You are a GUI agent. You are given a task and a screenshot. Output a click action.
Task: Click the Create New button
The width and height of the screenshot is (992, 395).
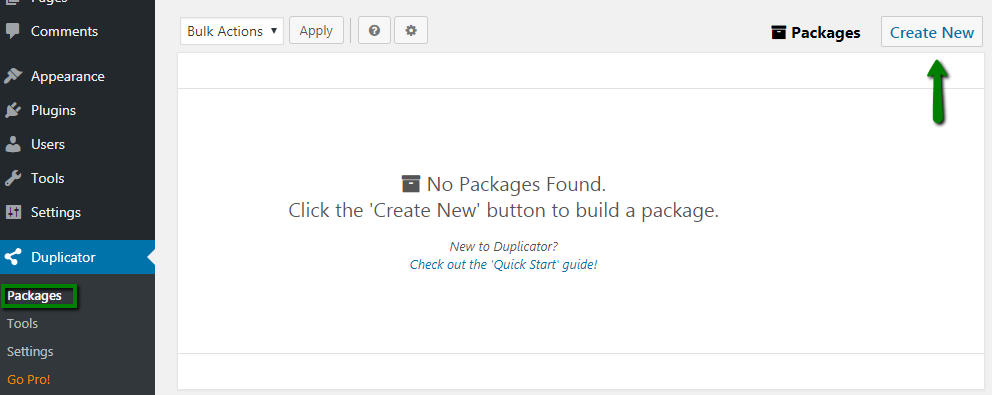point(932,32)
